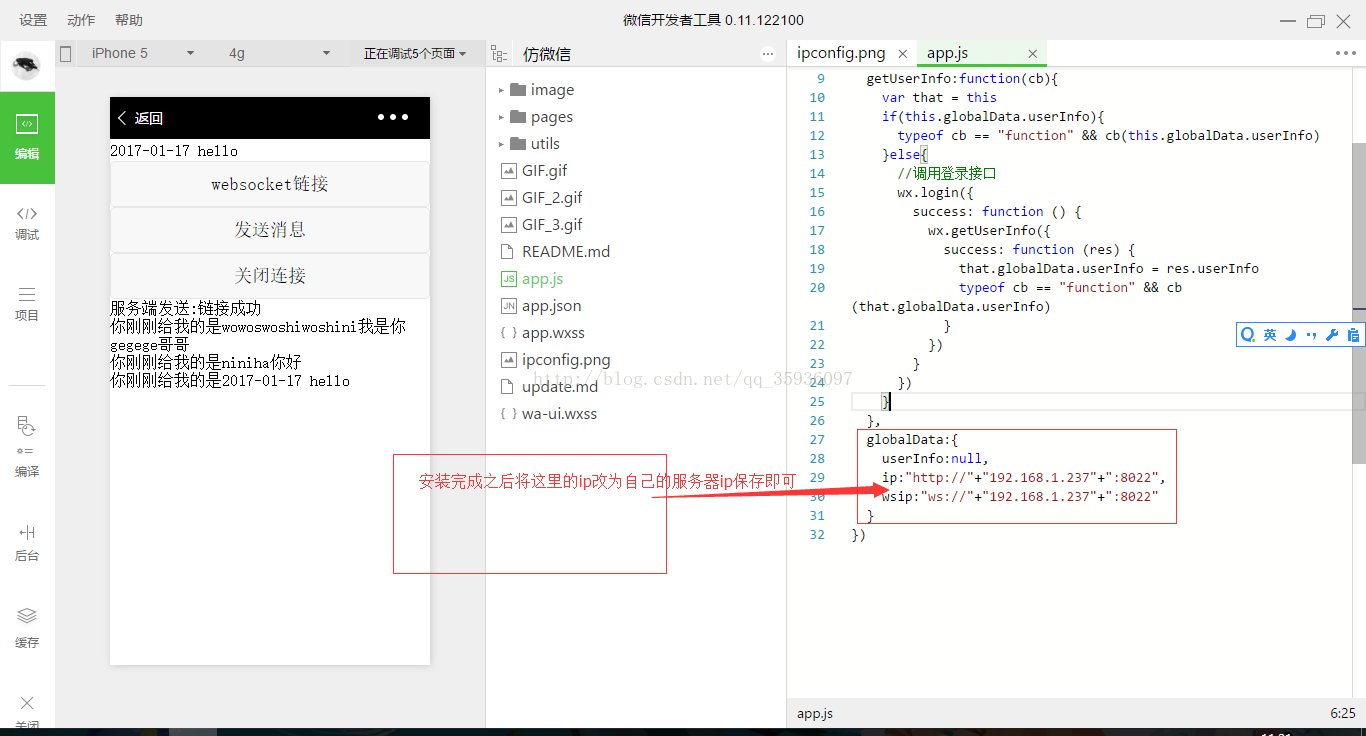Open the 动作 menu
1366x736 pixels.
81,20
